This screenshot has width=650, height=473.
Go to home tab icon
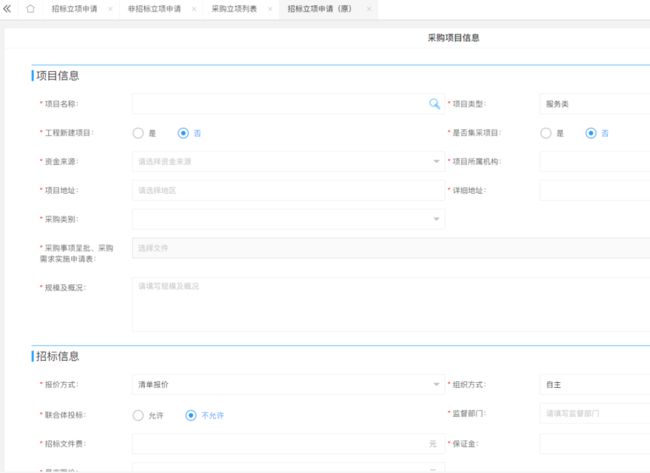click(30, 8)
